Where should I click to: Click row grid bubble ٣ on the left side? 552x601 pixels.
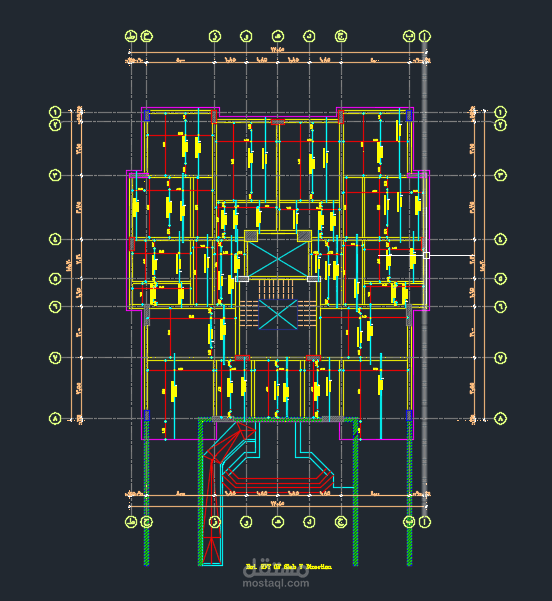tap(55, 176)
